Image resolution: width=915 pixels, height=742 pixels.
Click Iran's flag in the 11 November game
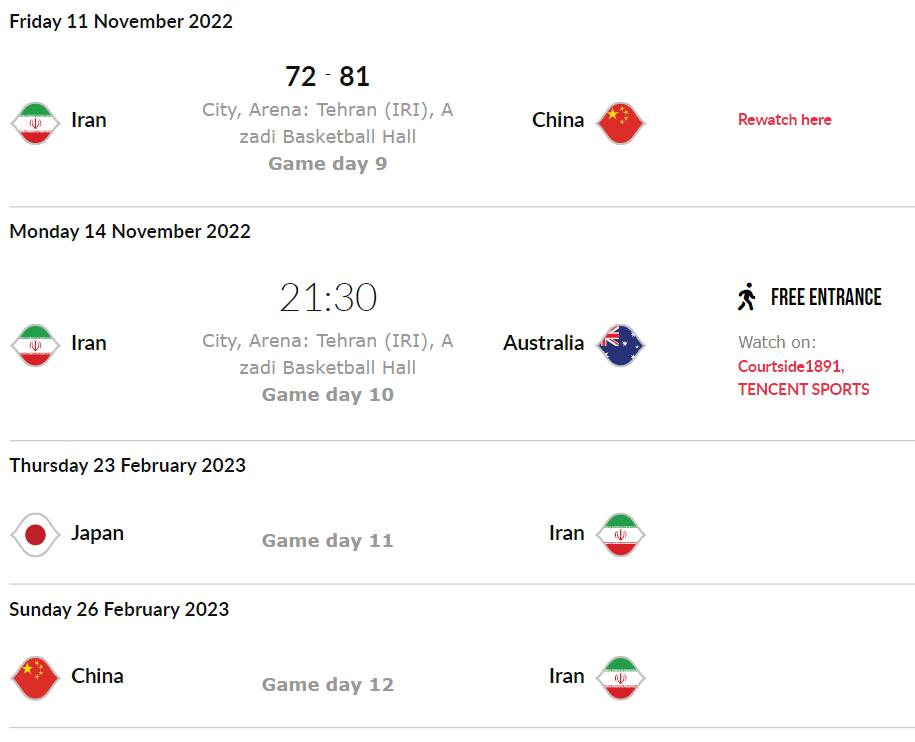(x=35, y=121)
